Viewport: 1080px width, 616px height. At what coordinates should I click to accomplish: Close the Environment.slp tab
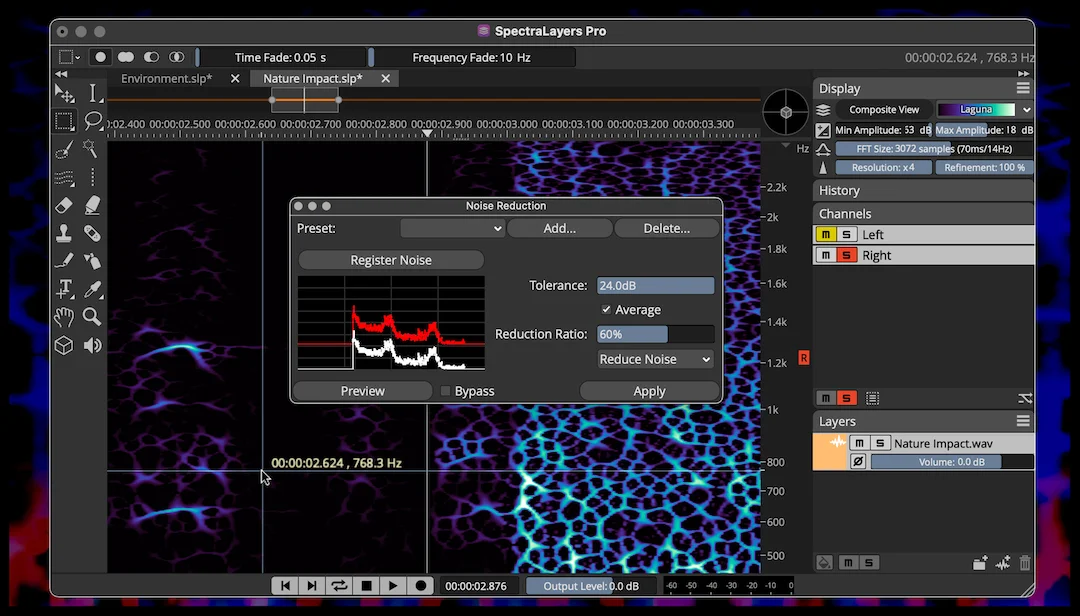coord(235,79)
